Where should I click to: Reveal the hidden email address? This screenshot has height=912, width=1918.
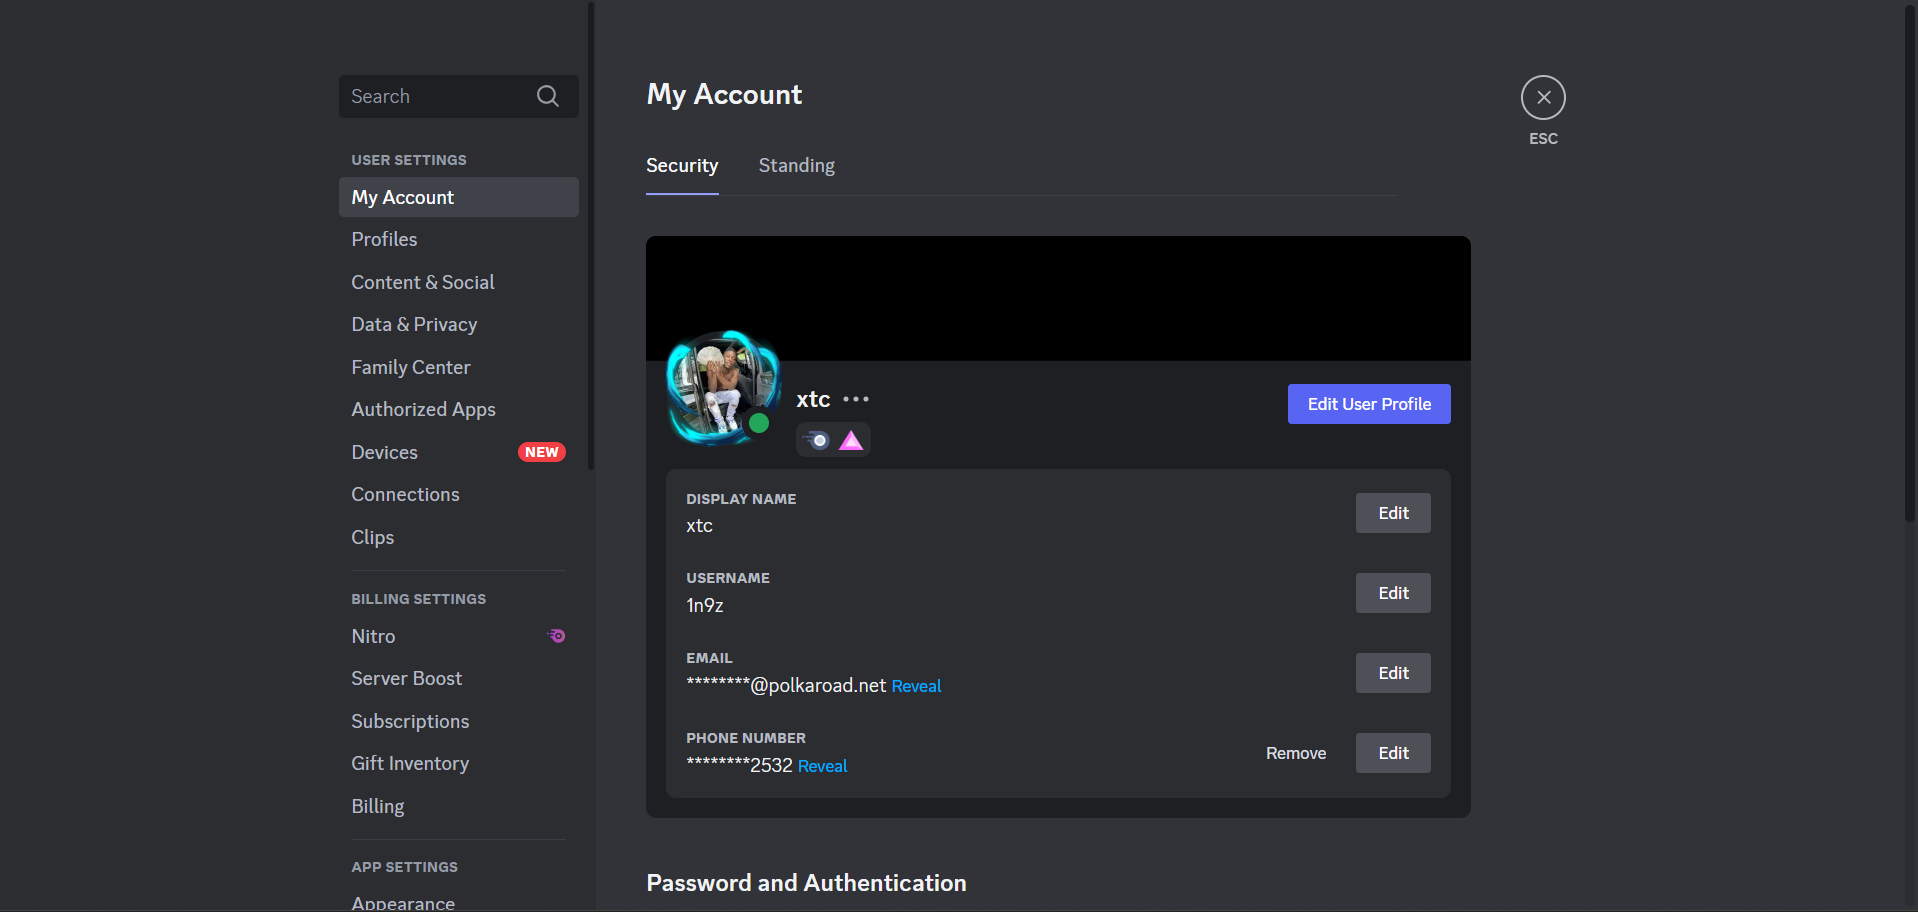pyautogui.click(x=916, y=686)
